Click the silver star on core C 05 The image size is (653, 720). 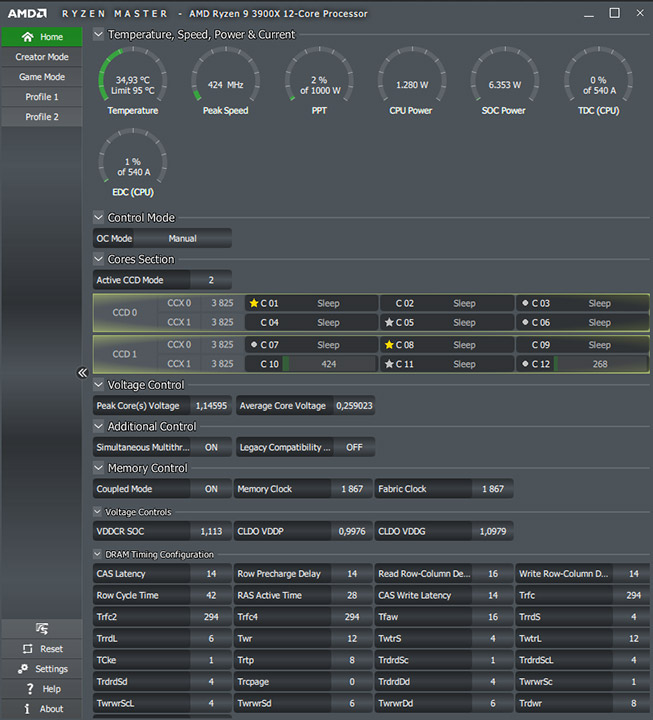389,322
